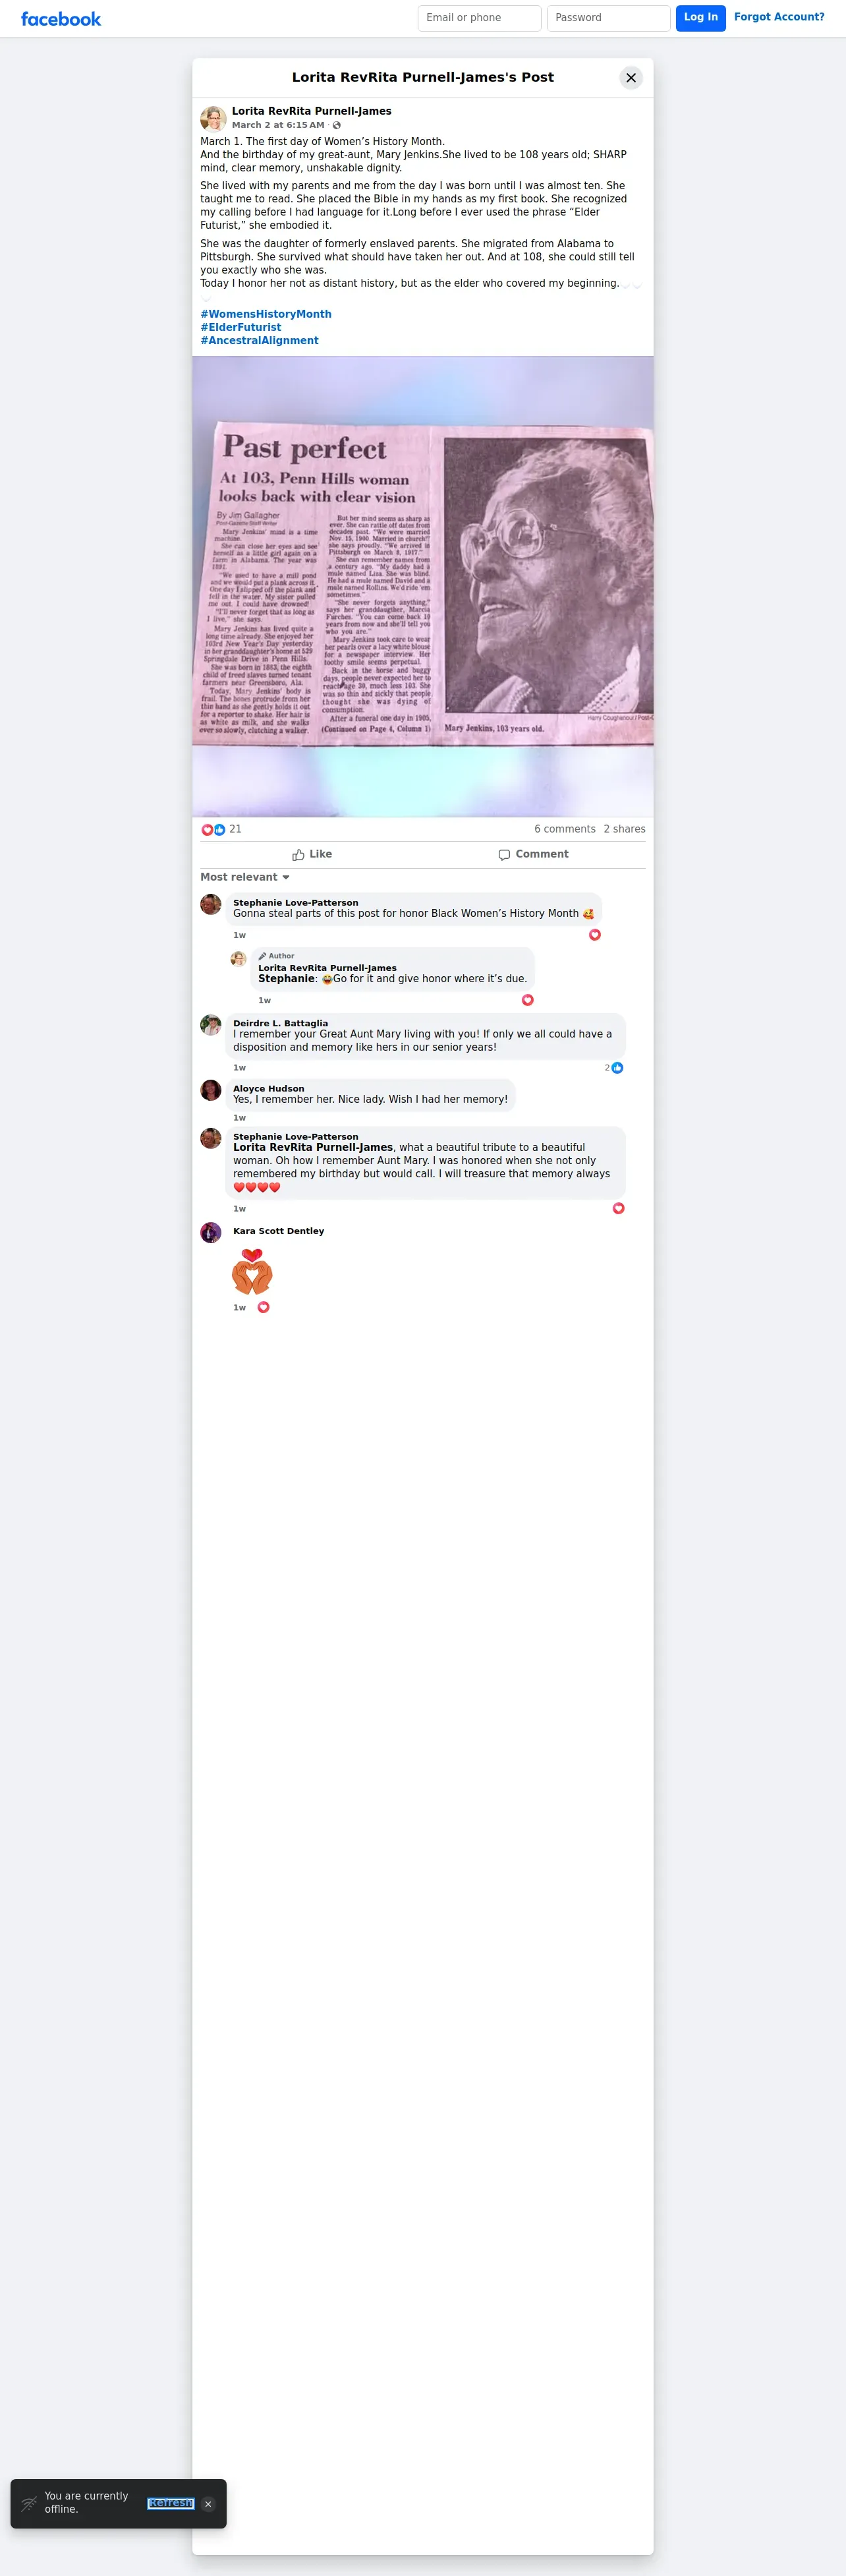Like the post
846x2576 pixels.
click(x=312, y=855)
